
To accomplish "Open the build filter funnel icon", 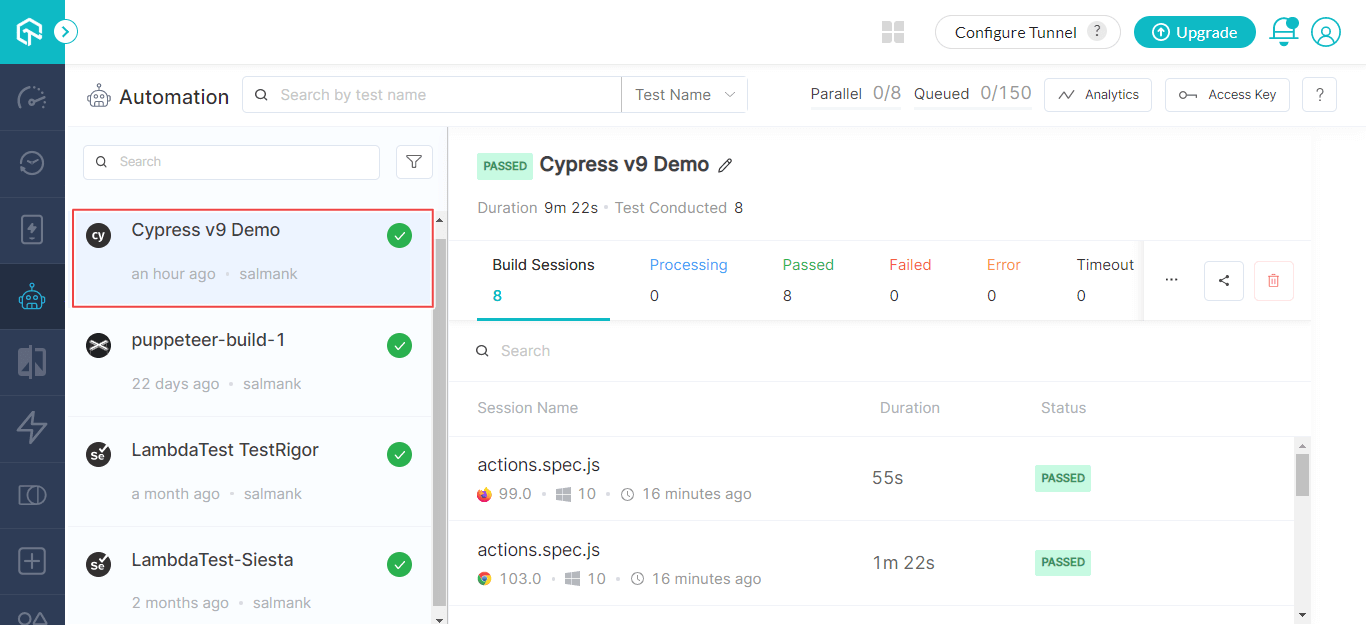I will pos(415,162).
